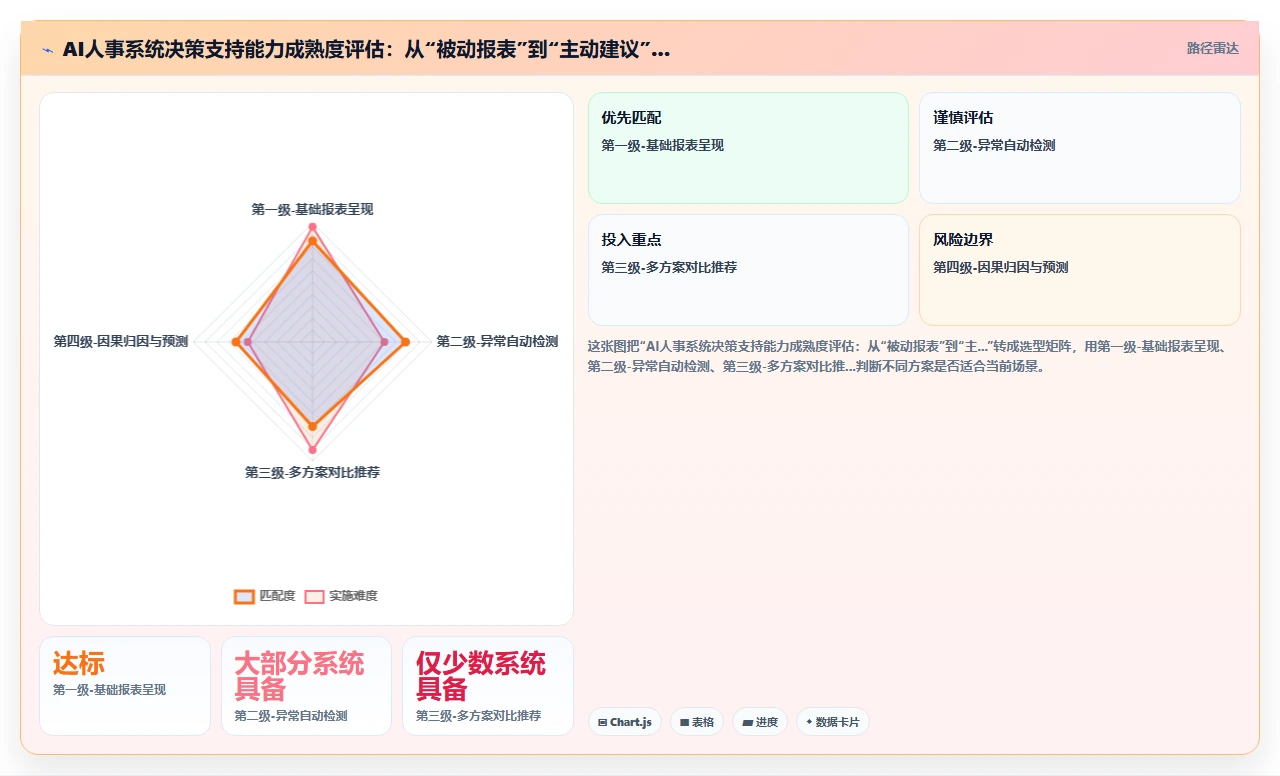Screen dimensions: 1280x776
Task: Click the 大部分系统具备 stat card
Action: [306, 686]
